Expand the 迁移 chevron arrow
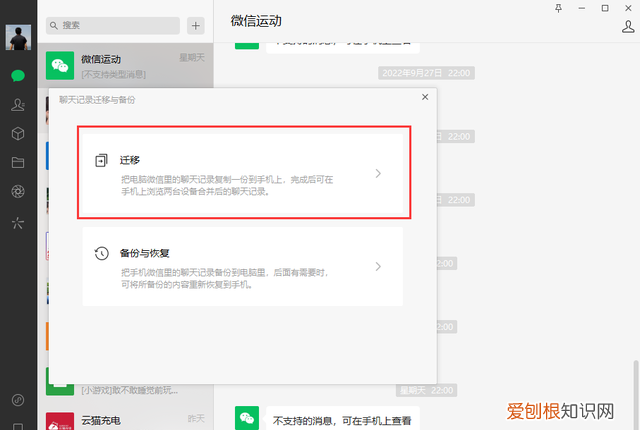640x430 pixels. pyautogui.click(x=378, y=173)
